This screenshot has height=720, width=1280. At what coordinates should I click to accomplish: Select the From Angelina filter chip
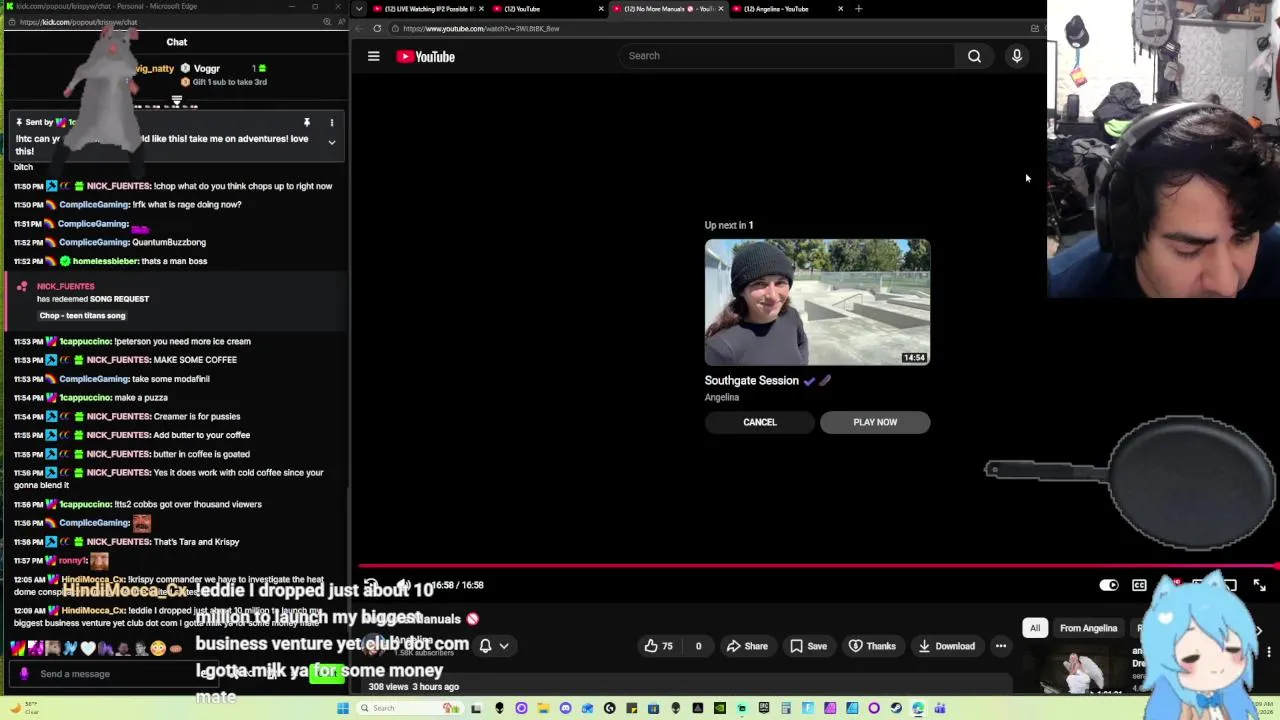click(1088, 628)
